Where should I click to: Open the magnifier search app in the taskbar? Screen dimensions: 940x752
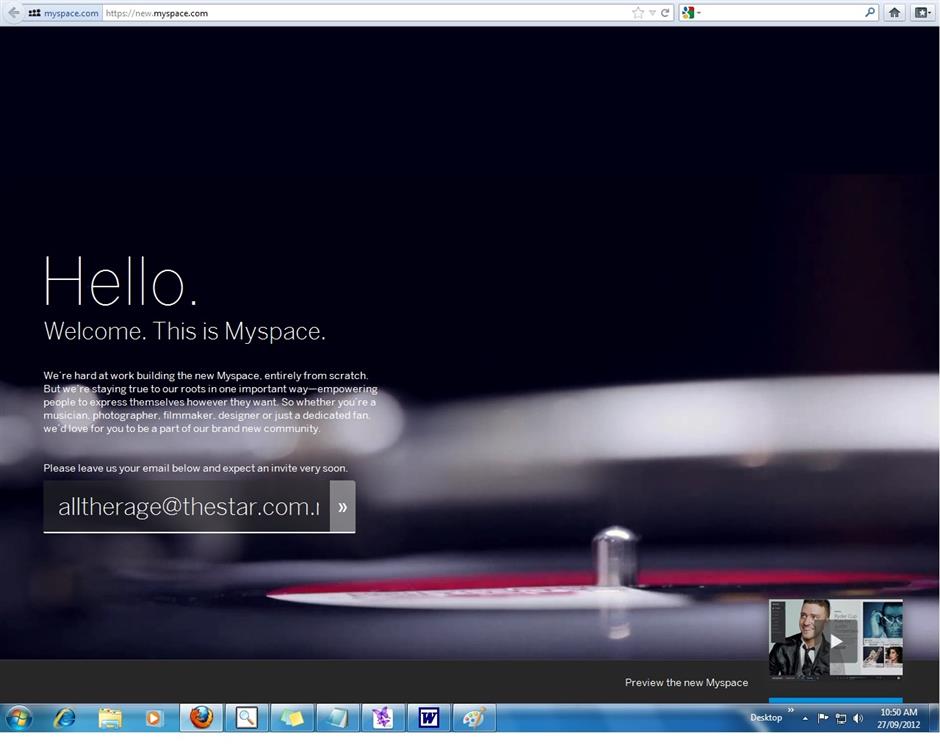[x=246, y=718]
